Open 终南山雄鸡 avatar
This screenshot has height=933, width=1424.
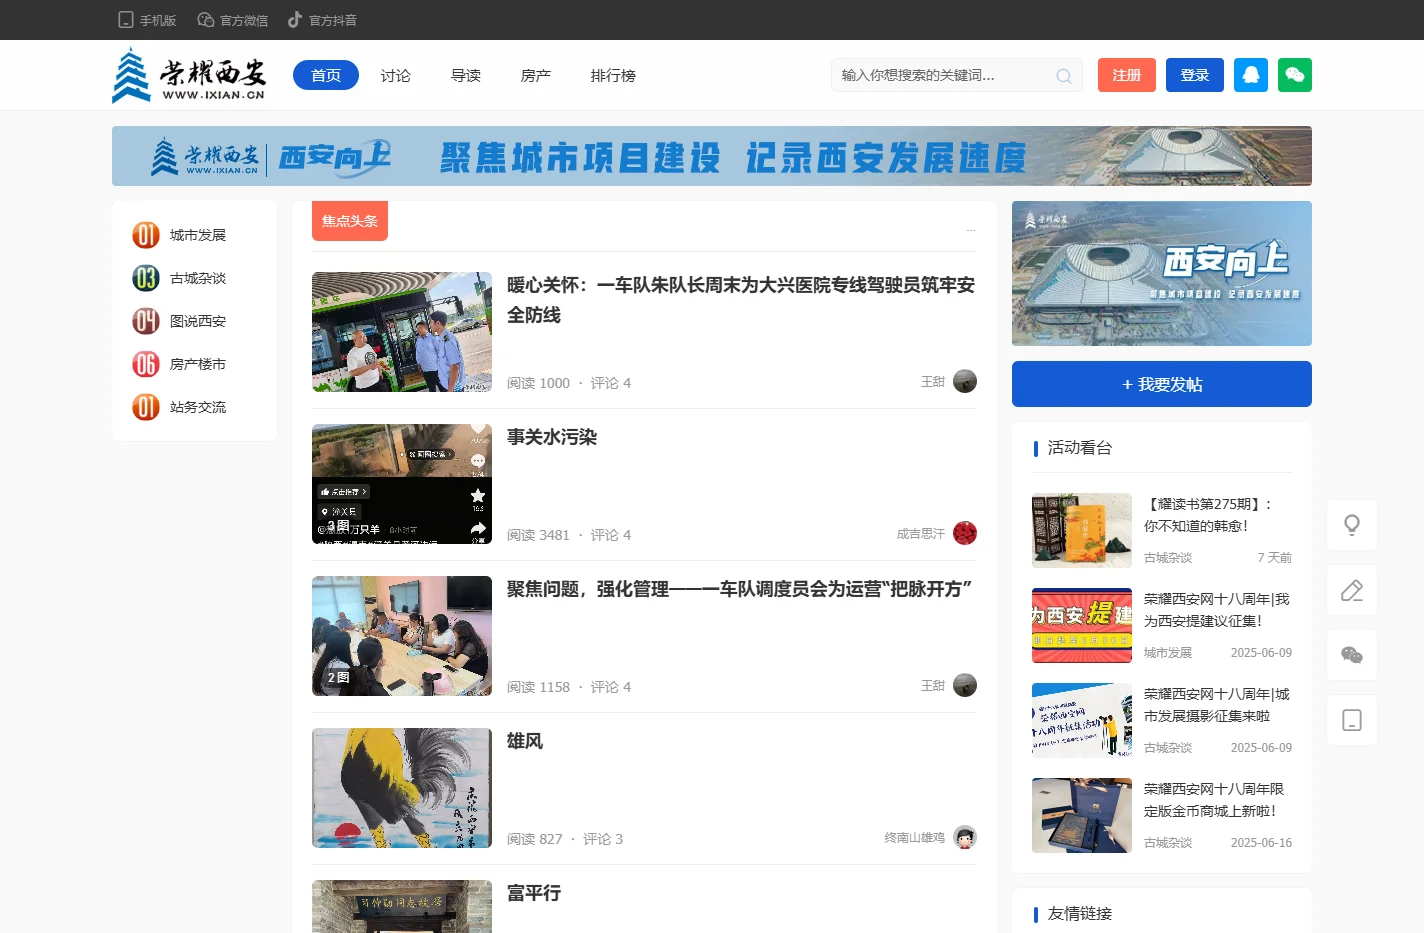[965, 837]
